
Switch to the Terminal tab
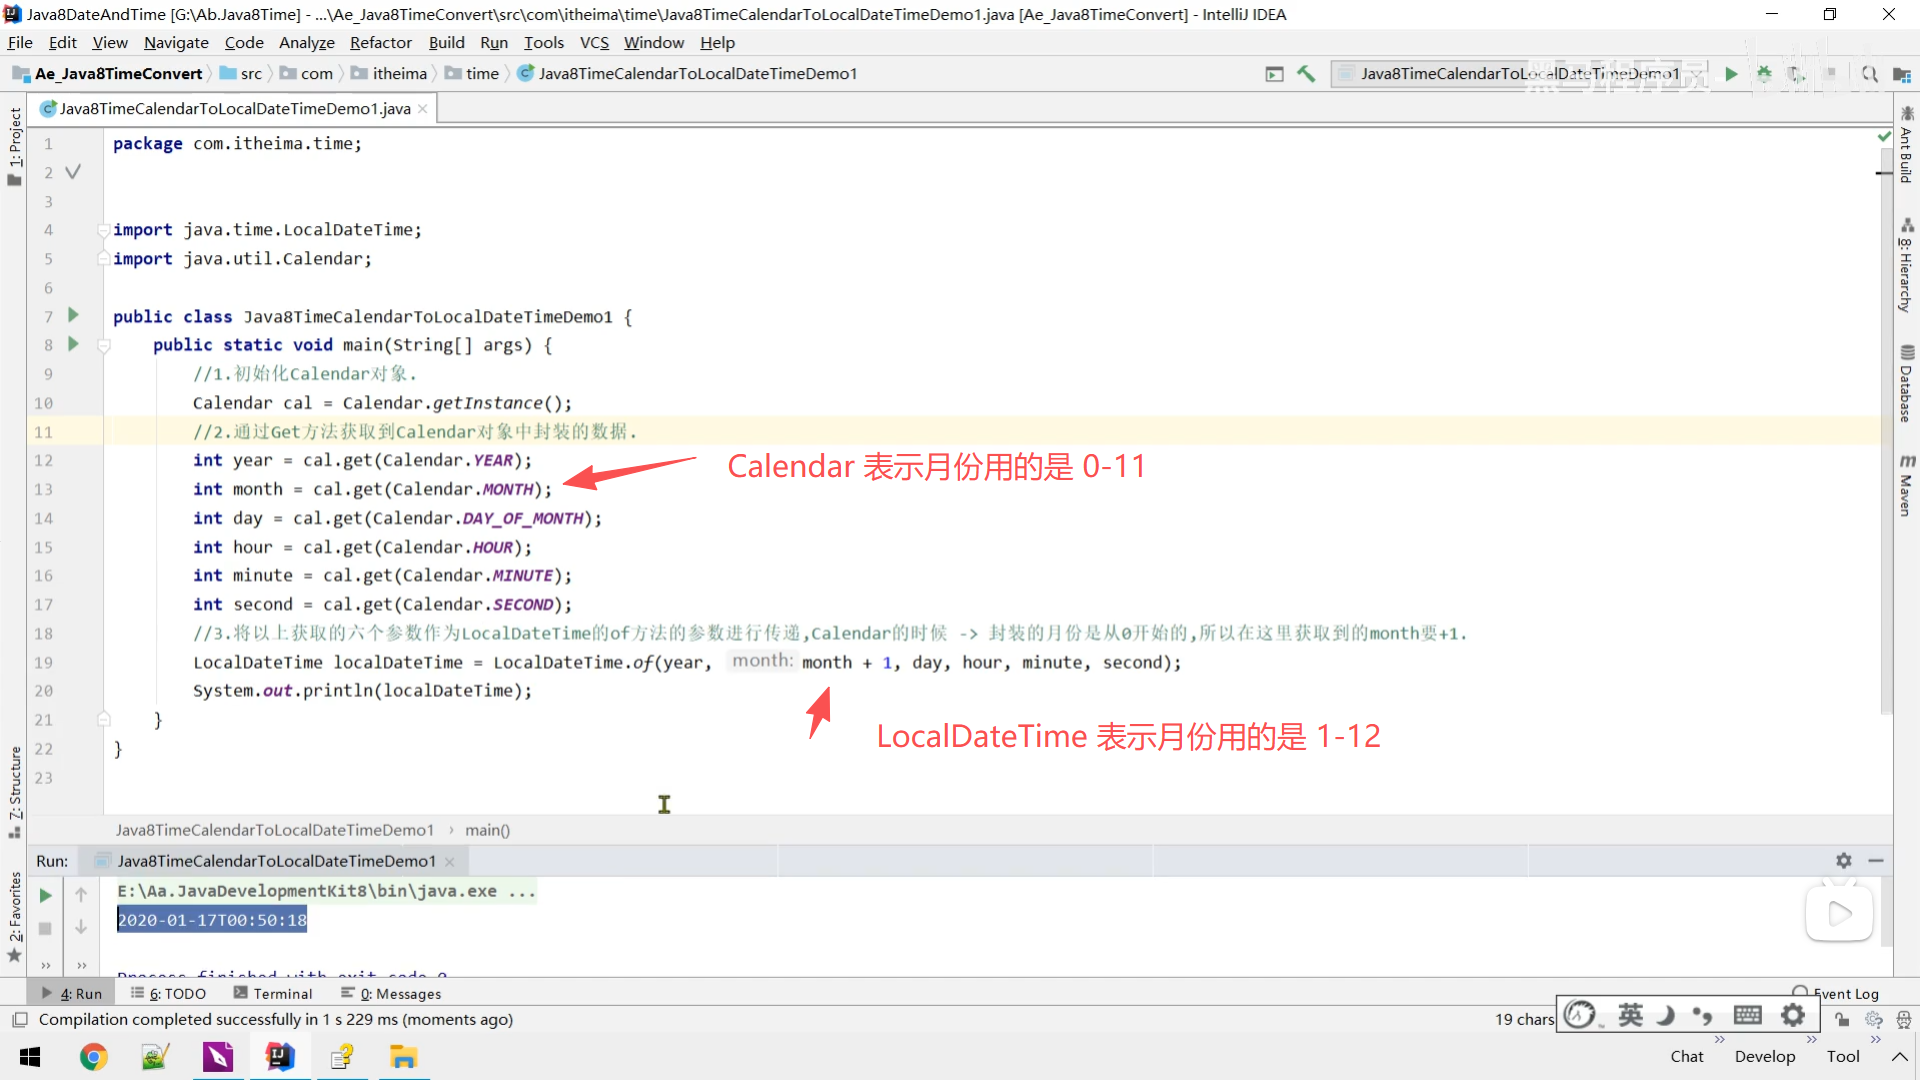[273, 993]
